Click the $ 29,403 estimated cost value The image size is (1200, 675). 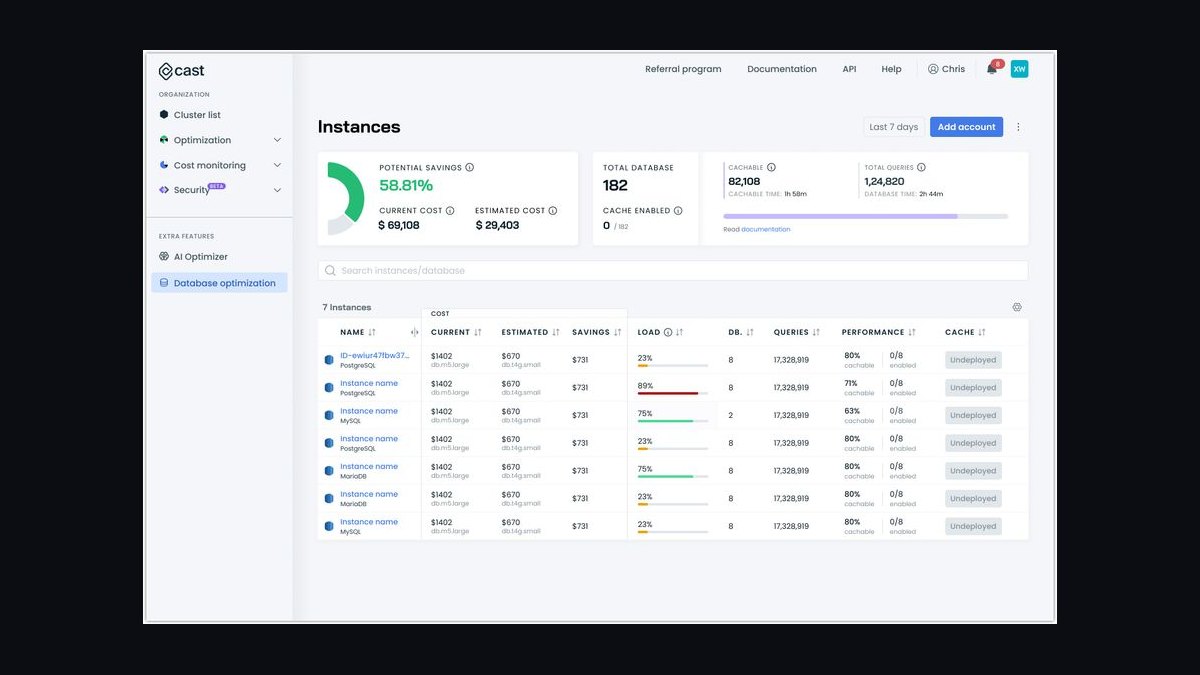point(497,225)
